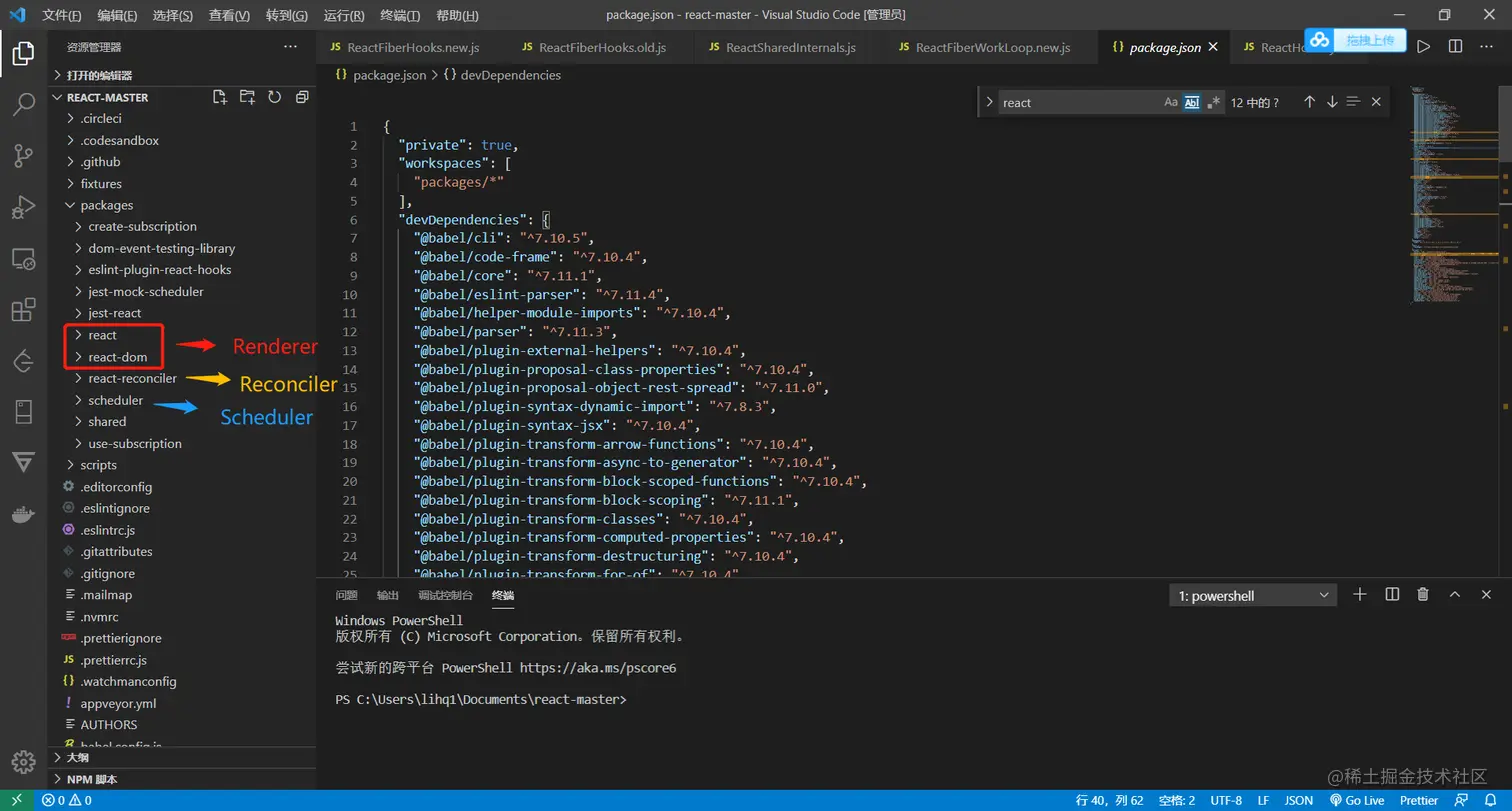Open the Source Control view
Screen dimensions: 1512x811
[23, 155]
